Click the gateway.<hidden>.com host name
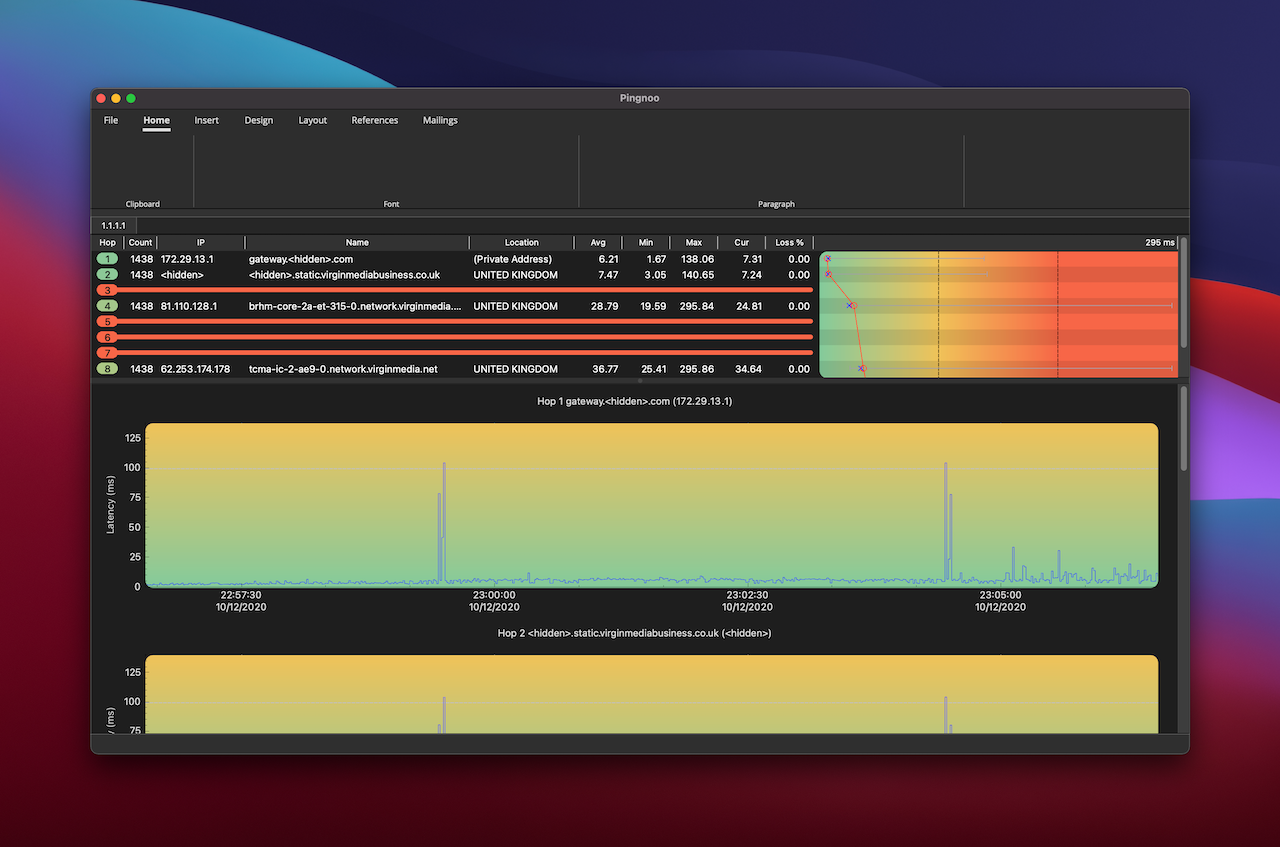1280x847 pixels. tap(301, 259)
